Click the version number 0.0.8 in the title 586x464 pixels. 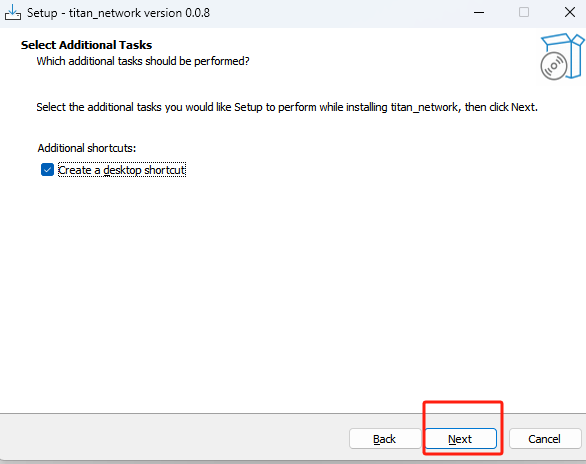pos(198,13)
